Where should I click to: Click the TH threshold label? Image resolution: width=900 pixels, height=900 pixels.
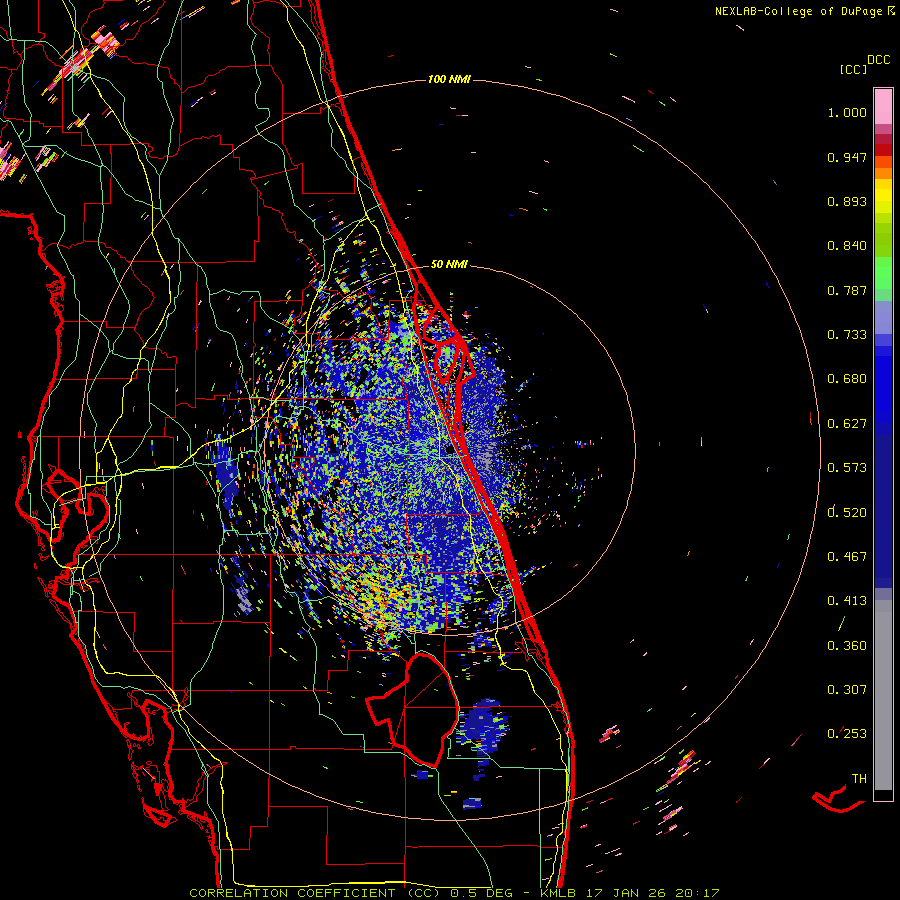[859, 779]
